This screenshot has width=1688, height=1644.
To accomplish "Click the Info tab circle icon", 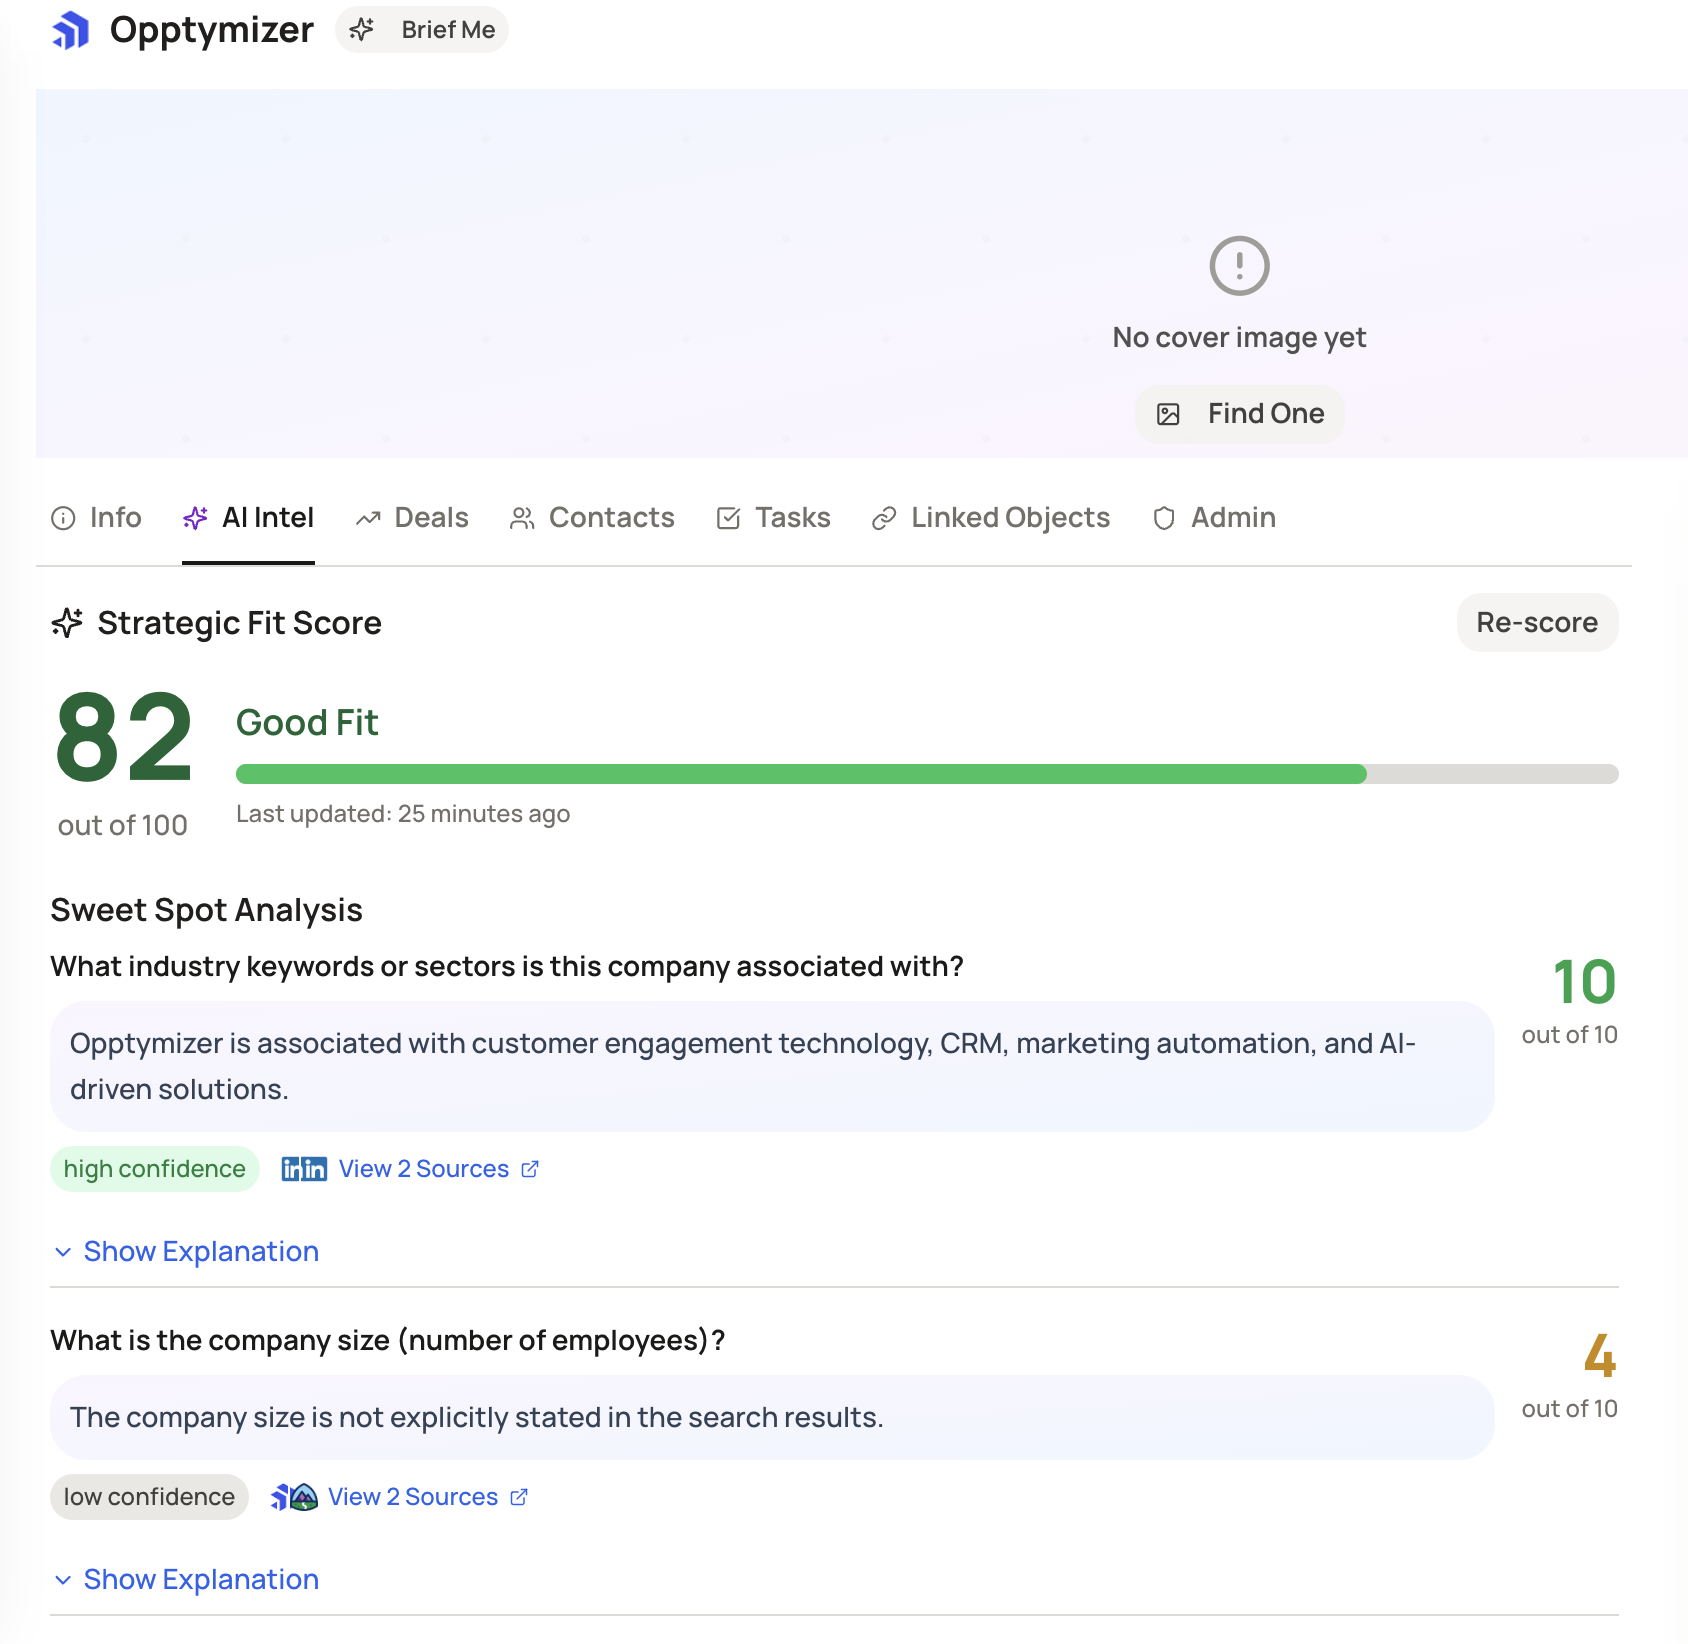I will pos(63,518).
